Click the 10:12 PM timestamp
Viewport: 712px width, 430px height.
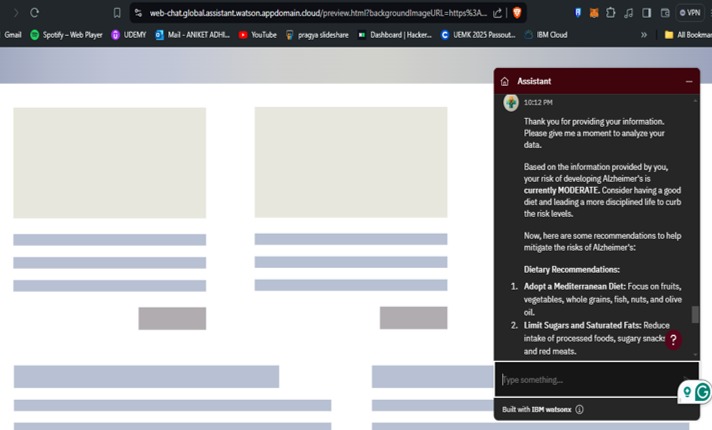click(x=538, y=103)
